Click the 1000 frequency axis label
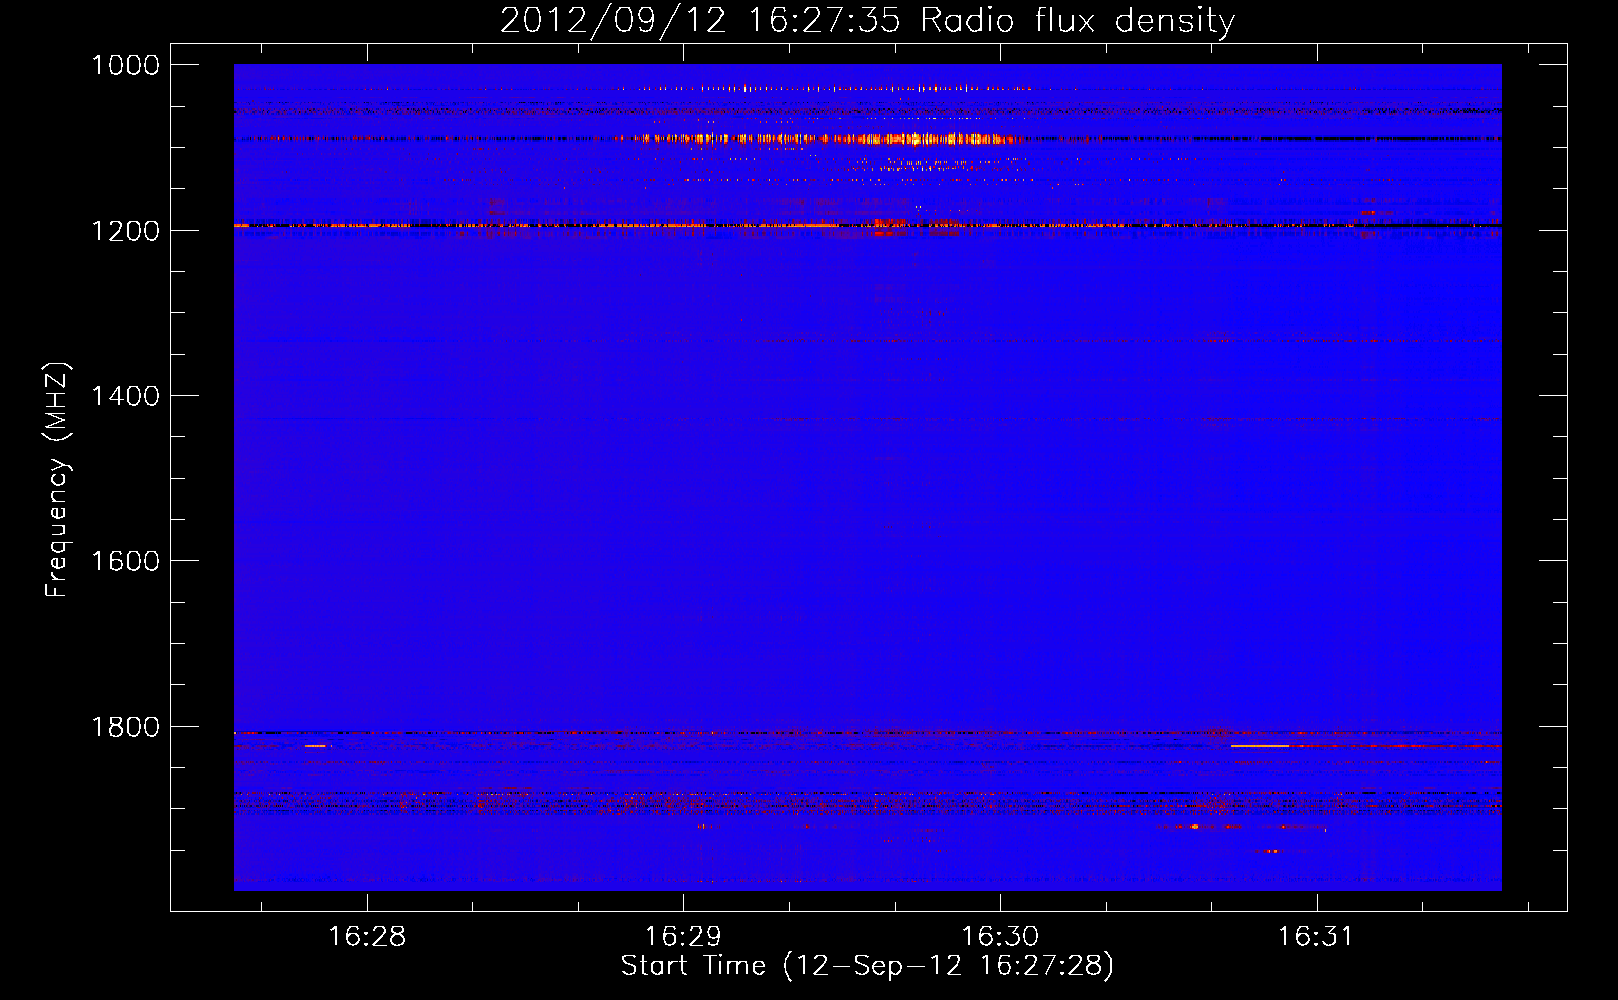The height and width of the screenshot is (1000, 1618). [x=125, y=65]
